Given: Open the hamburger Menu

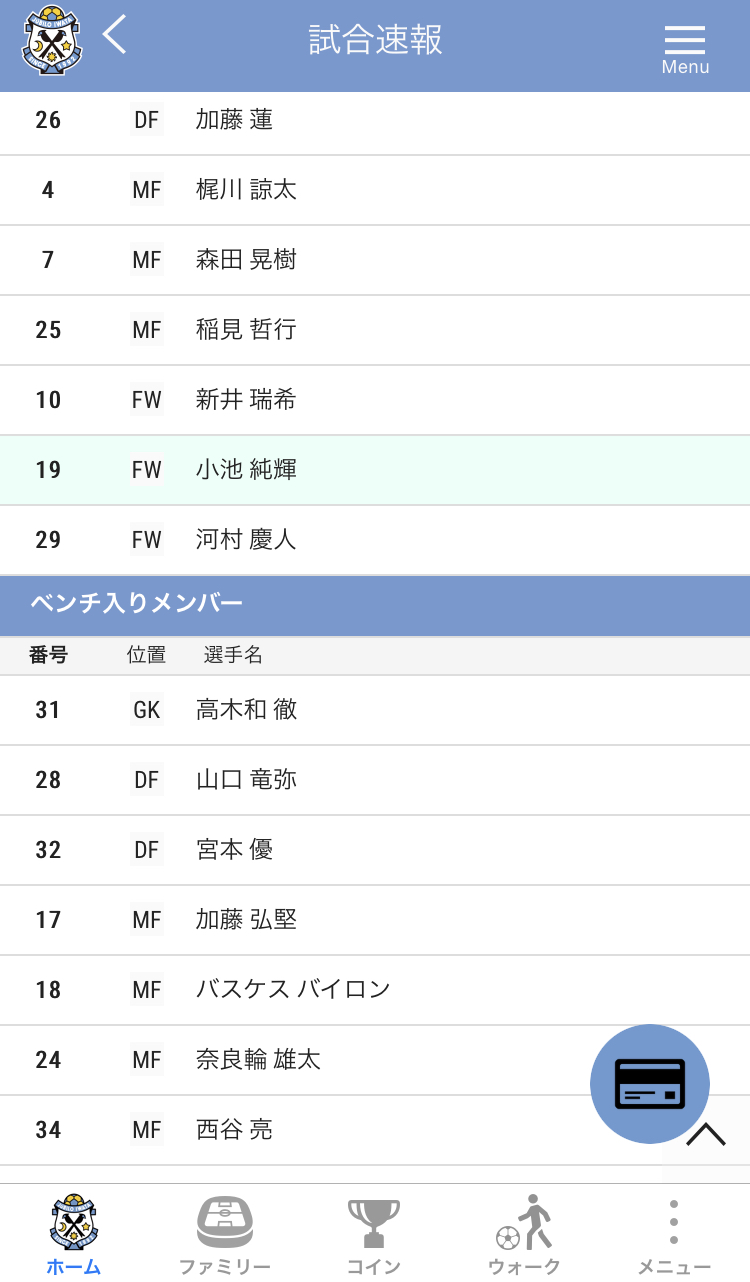Looking at the screenshot, I should pos(685,46).
